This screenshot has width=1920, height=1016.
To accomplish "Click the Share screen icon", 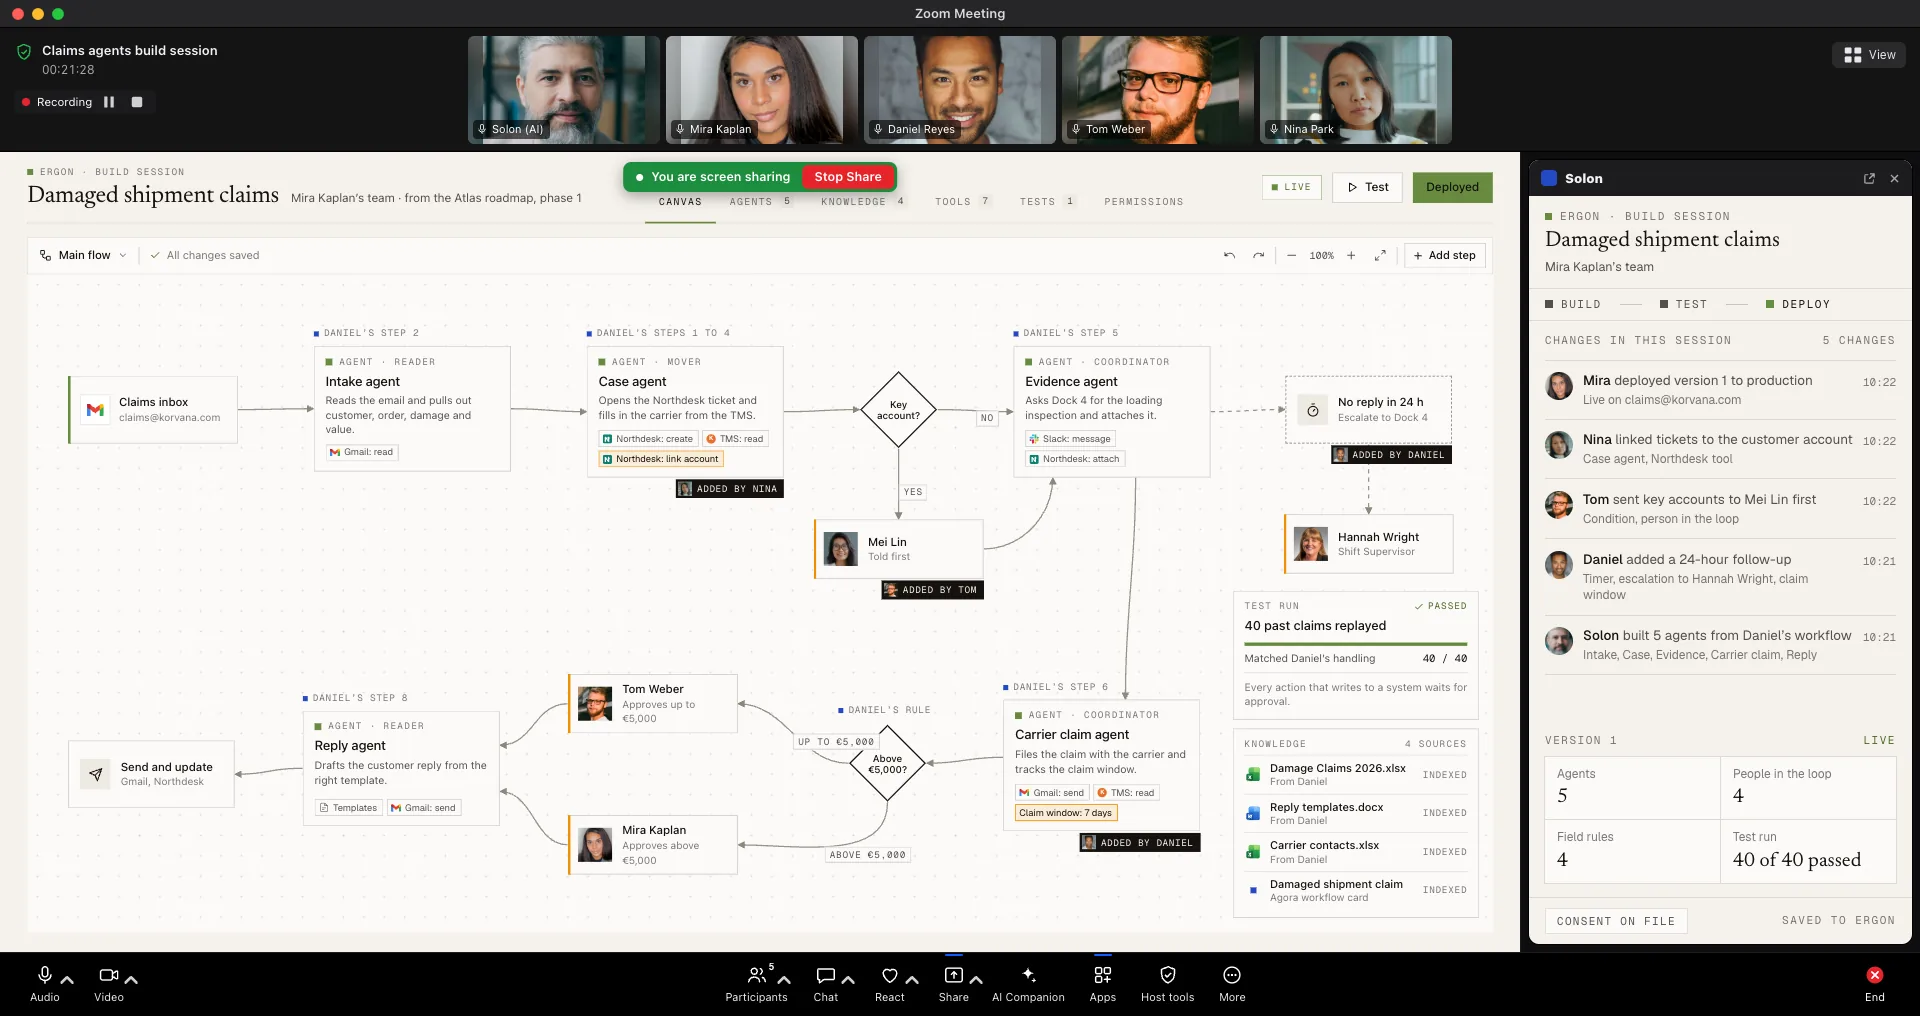I will tap(954, 975).
